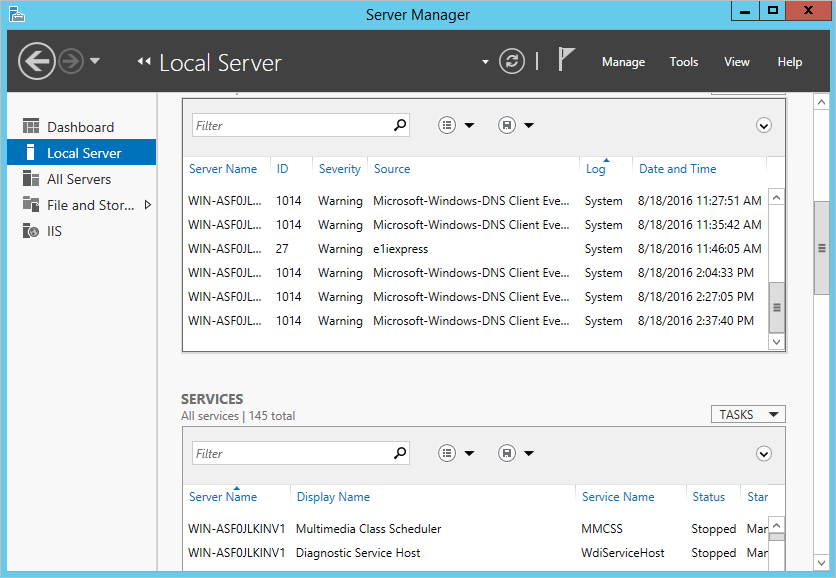The image size is (836, 578).
Task: Click the Events list scrollbar thumb
Action: tap(776, 307)
